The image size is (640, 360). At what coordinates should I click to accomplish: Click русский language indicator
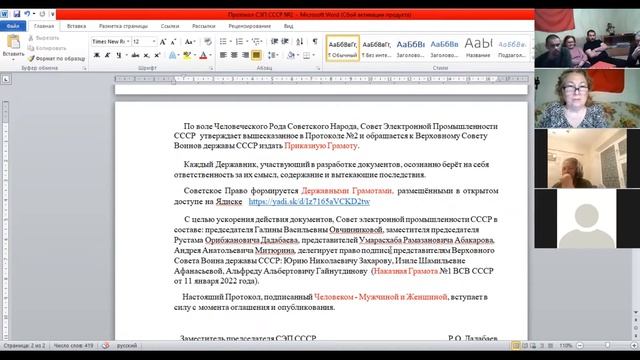pyautogui.click(x=127, y=346)
